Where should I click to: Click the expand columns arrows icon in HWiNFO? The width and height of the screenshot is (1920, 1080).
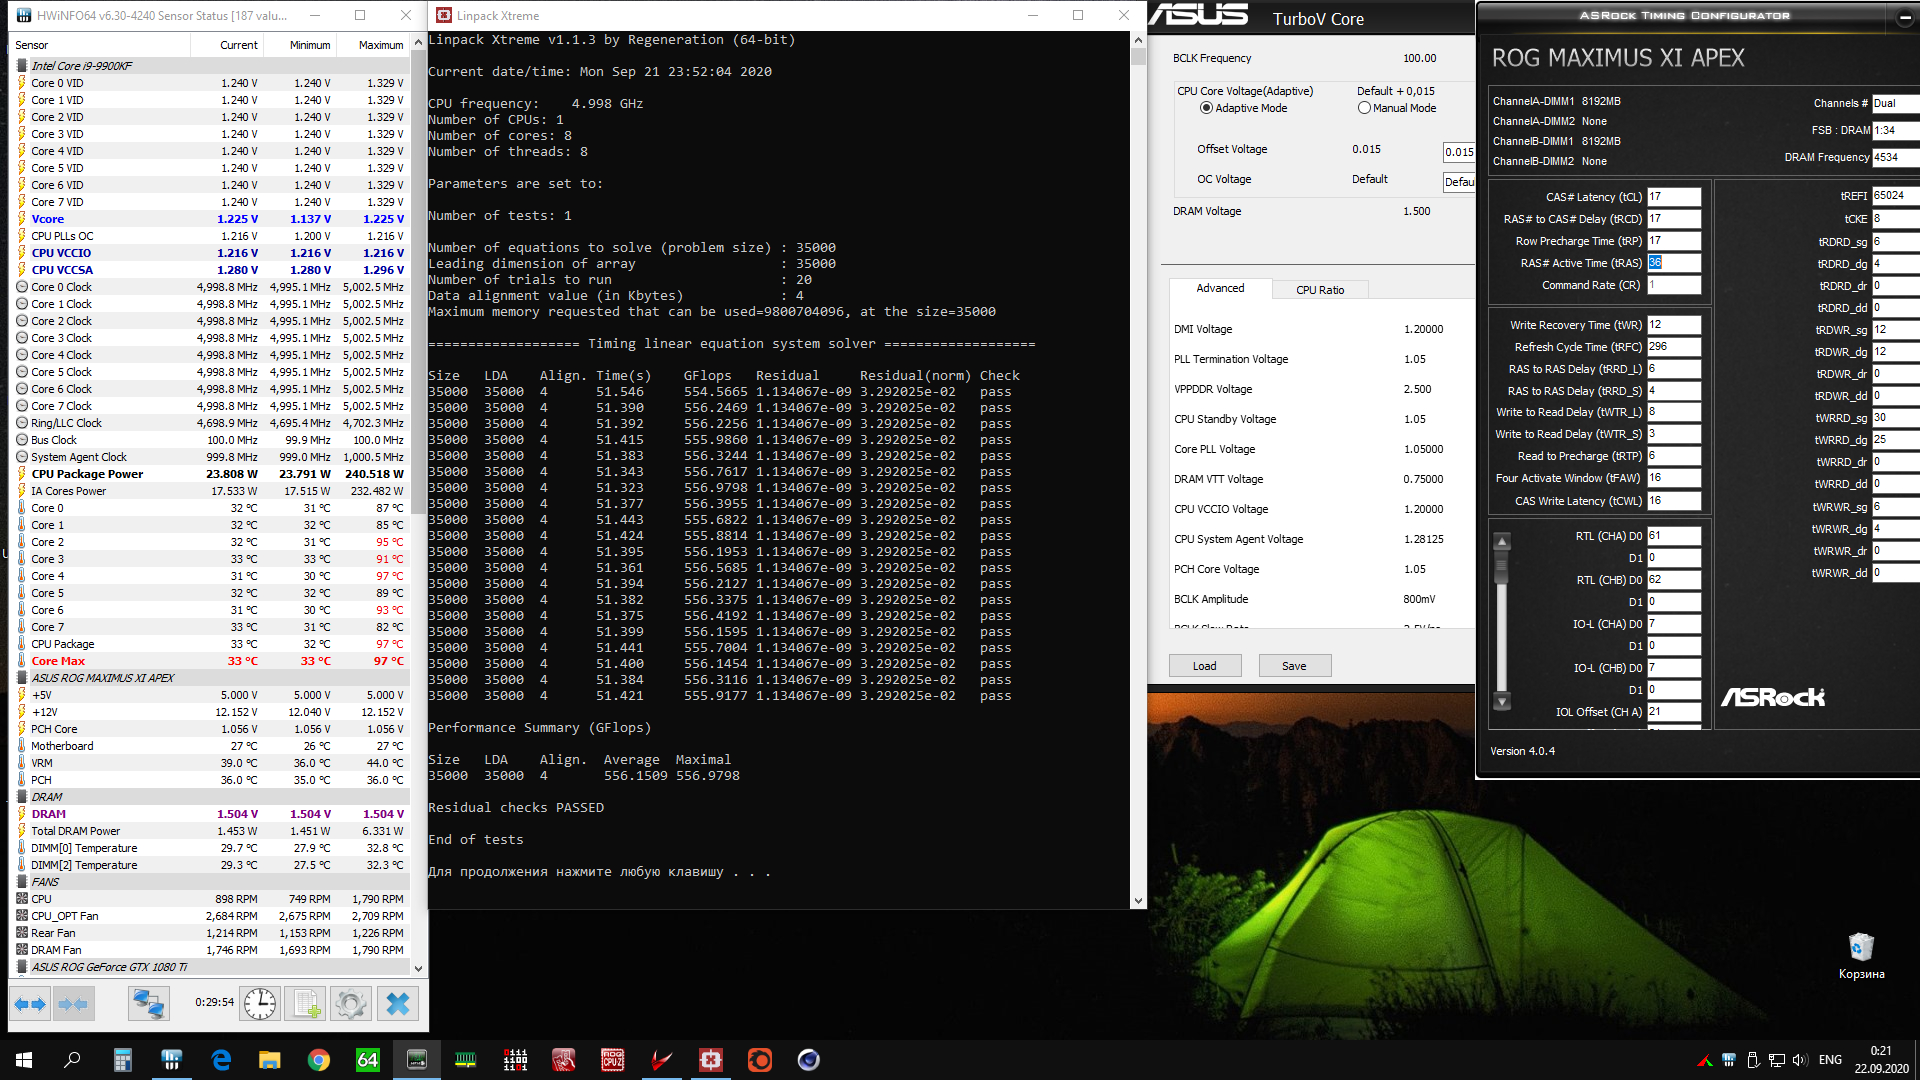pos(30,1003)
